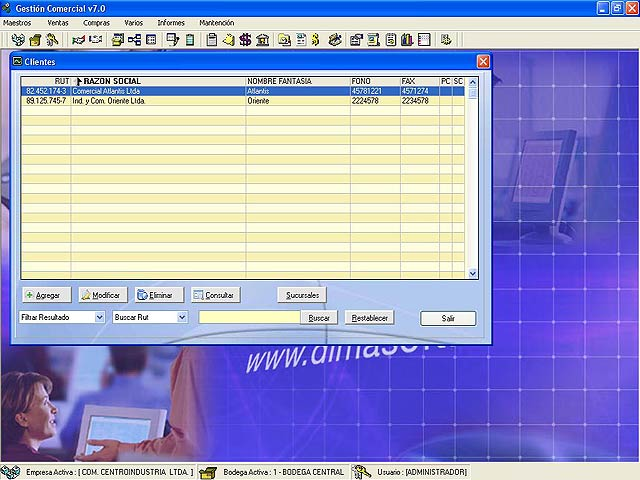Click the calculator icon in the toolbar

[x=151, y=40]
